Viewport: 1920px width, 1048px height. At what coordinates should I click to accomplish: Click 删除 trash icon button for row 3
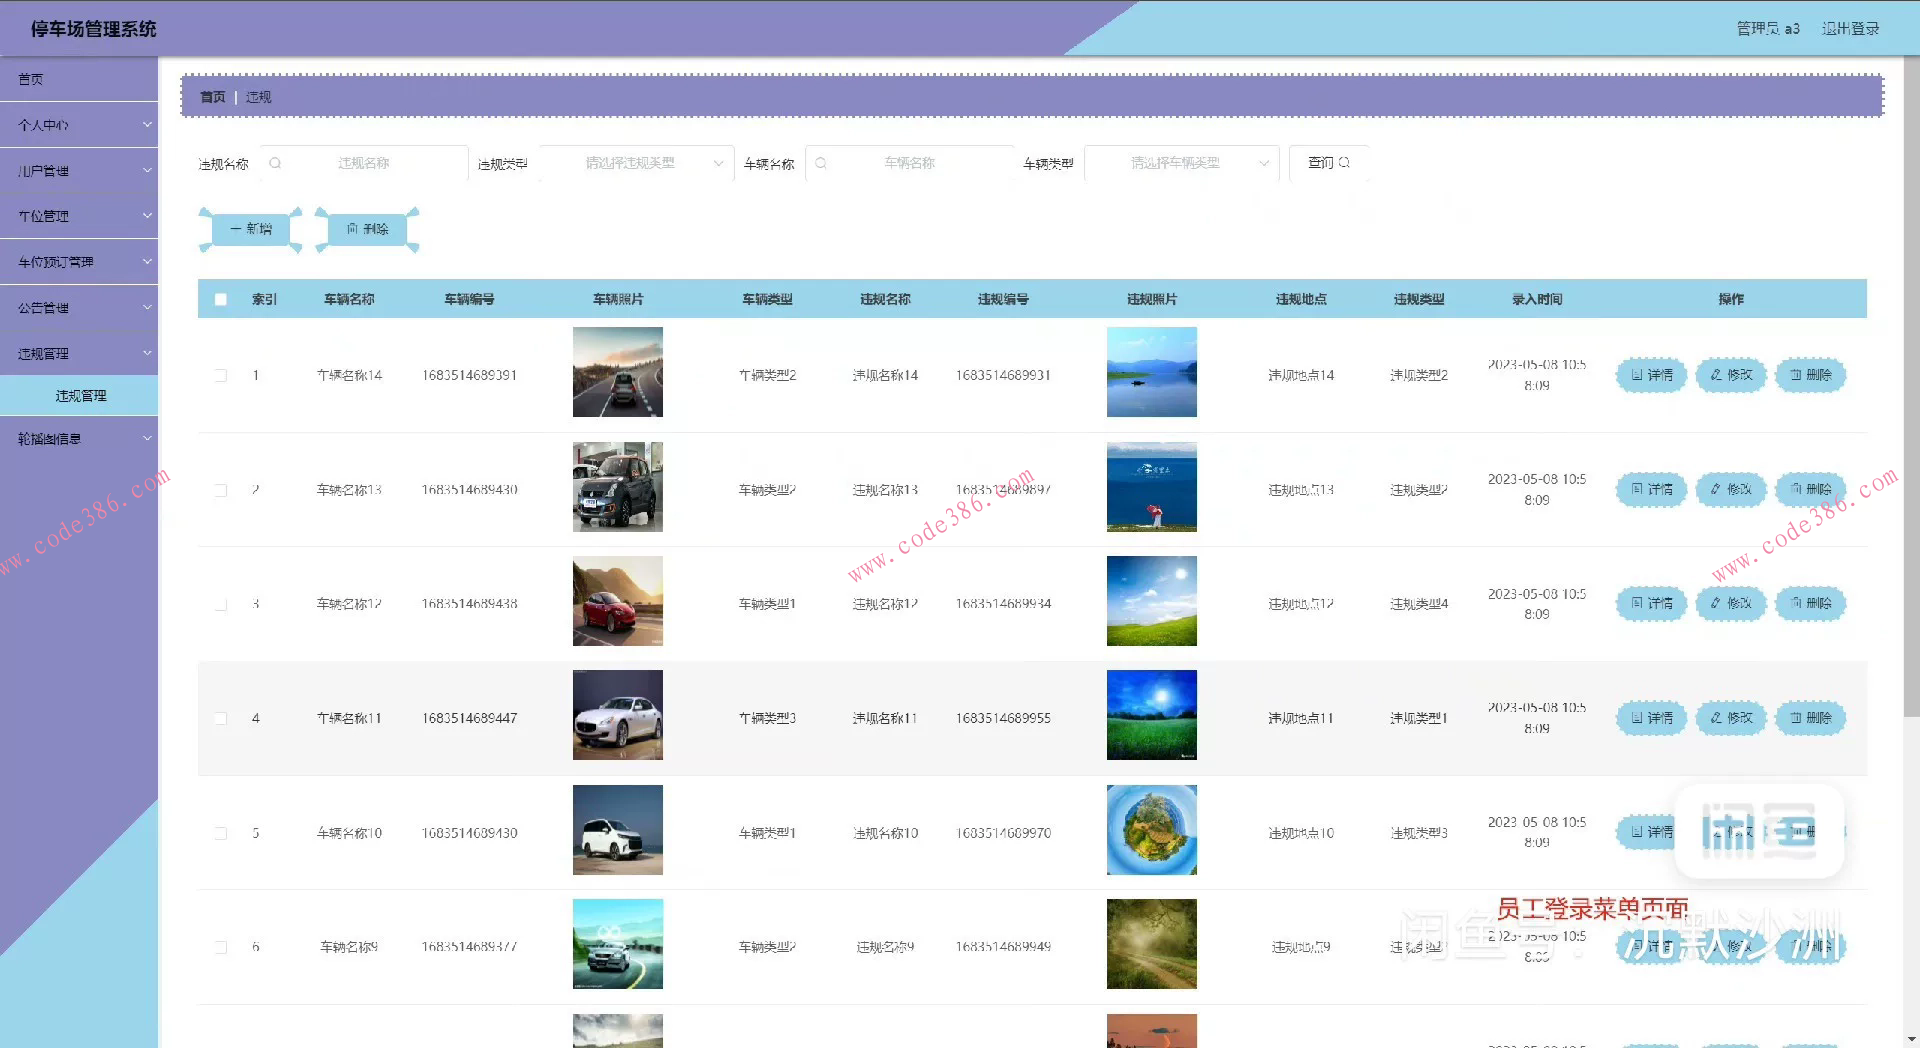[x=1810, y=604]
